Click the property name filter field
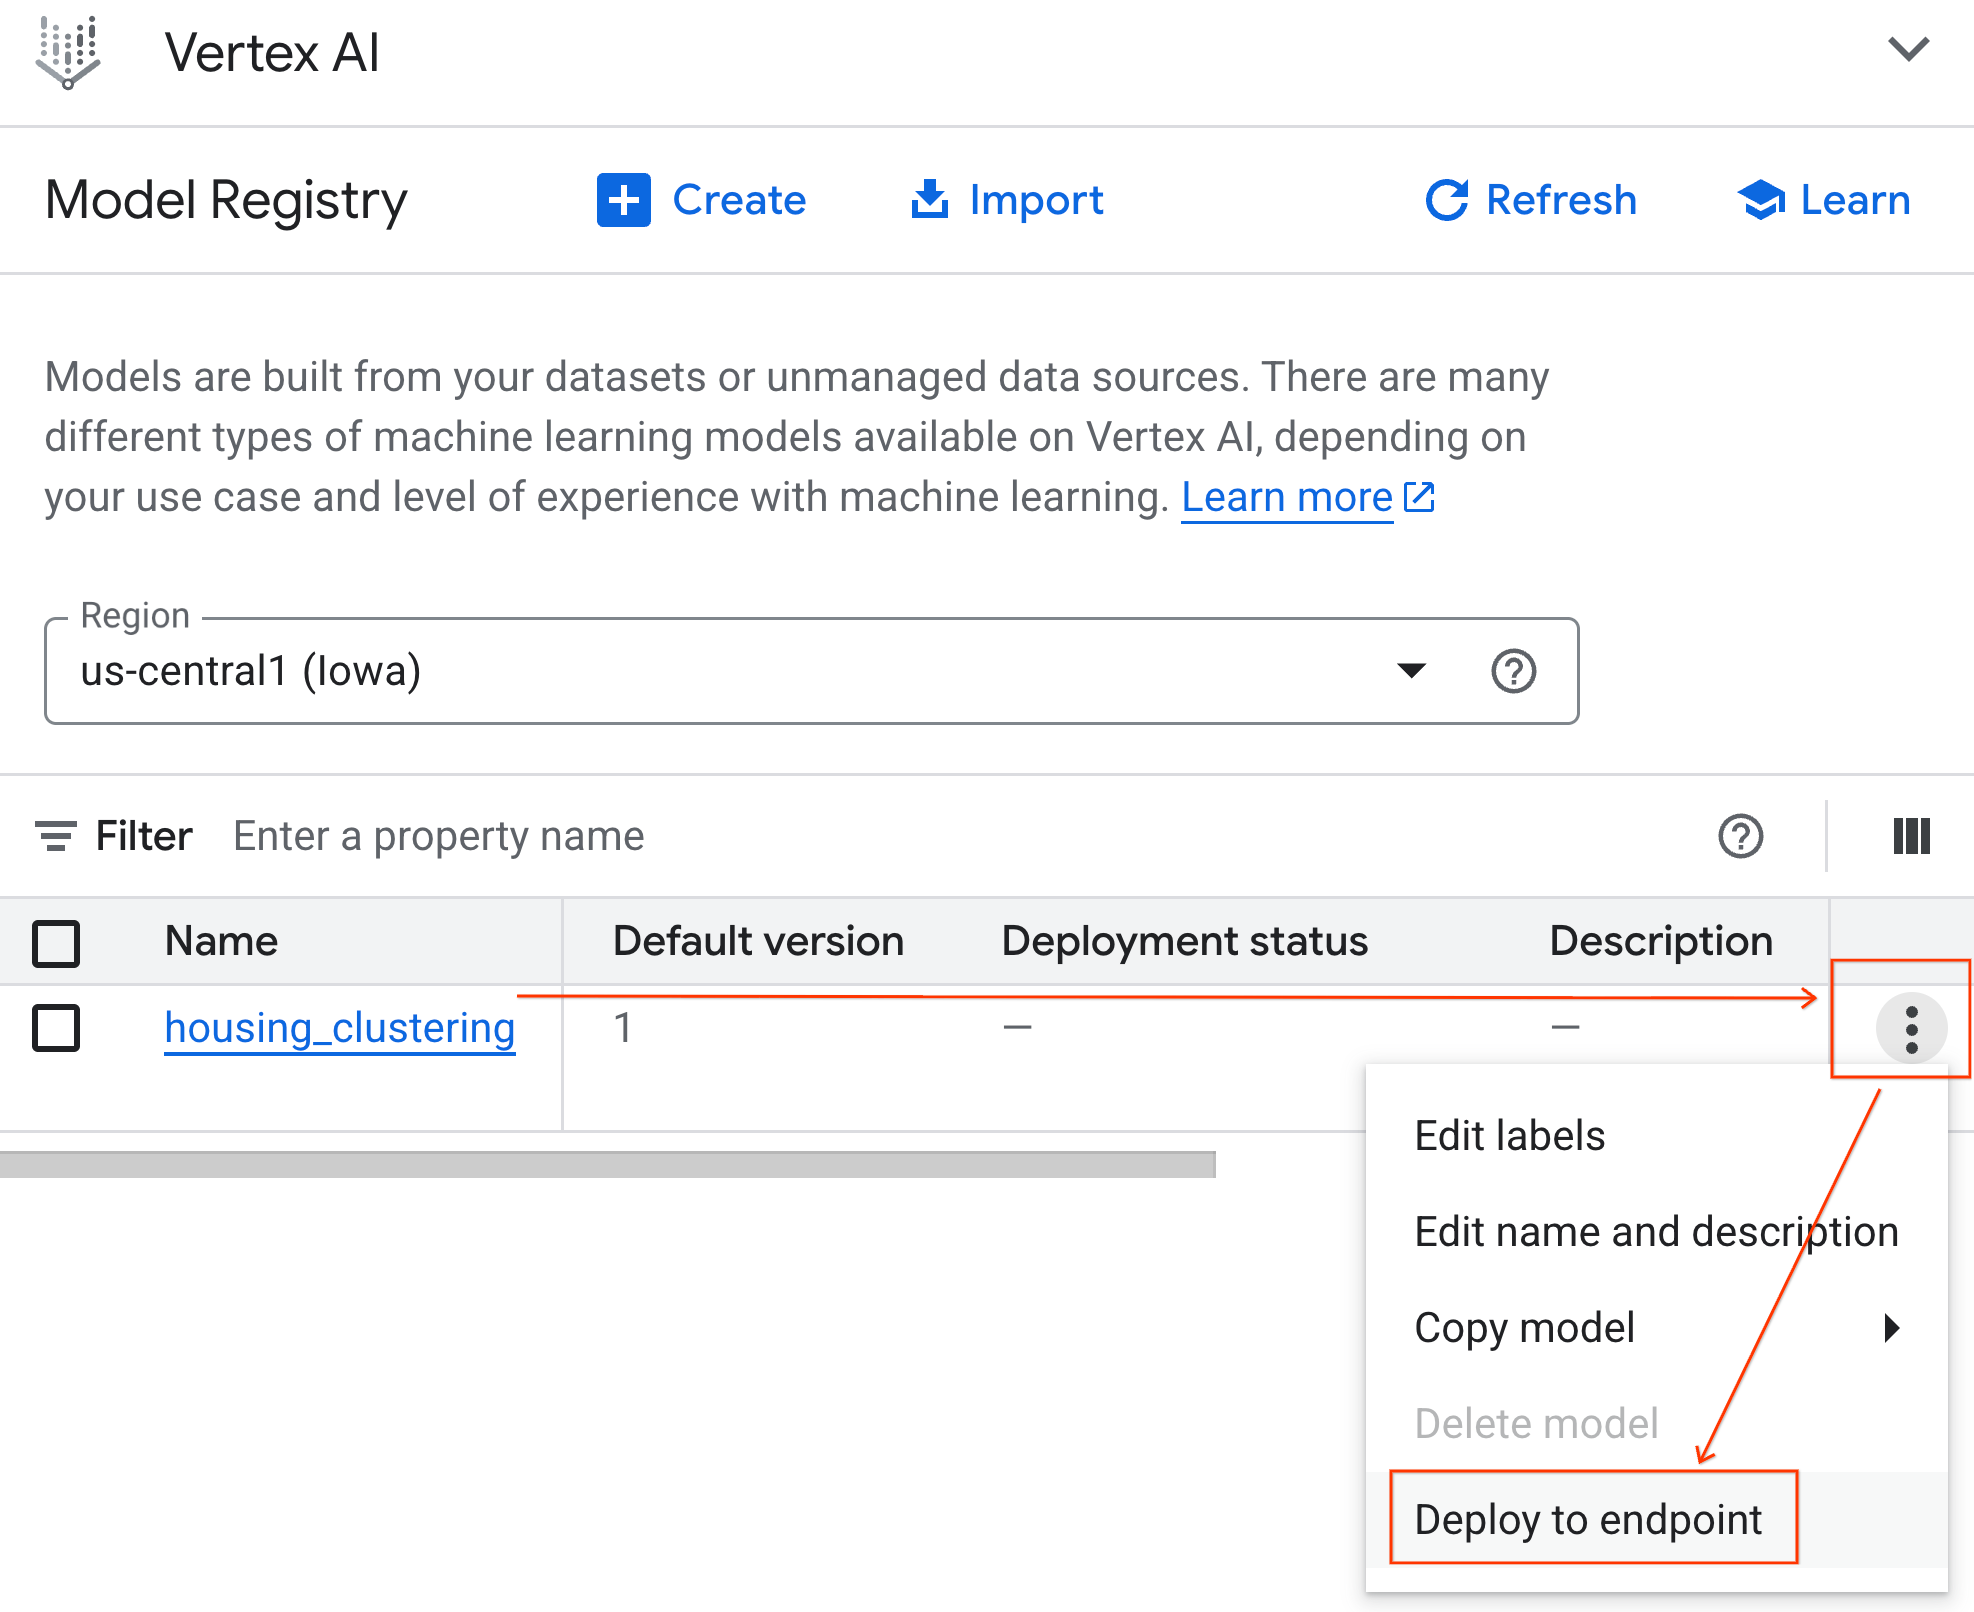 click(x=438, y=836)
